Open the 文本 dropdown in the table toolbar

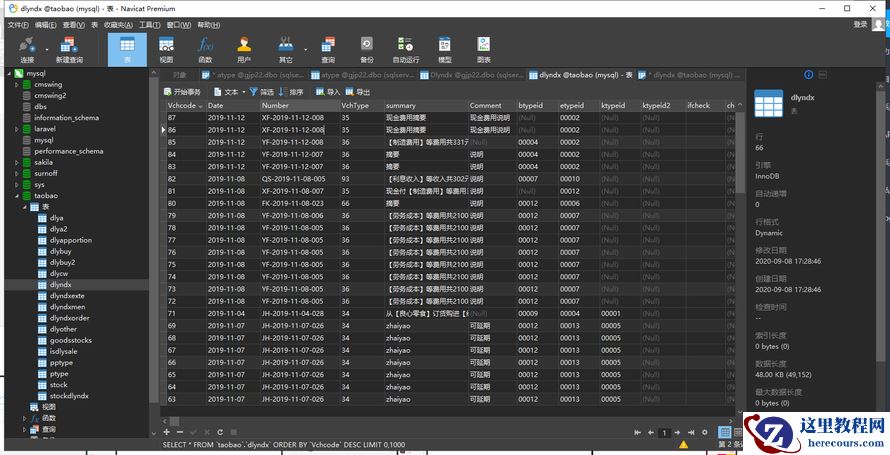point(228,91)
